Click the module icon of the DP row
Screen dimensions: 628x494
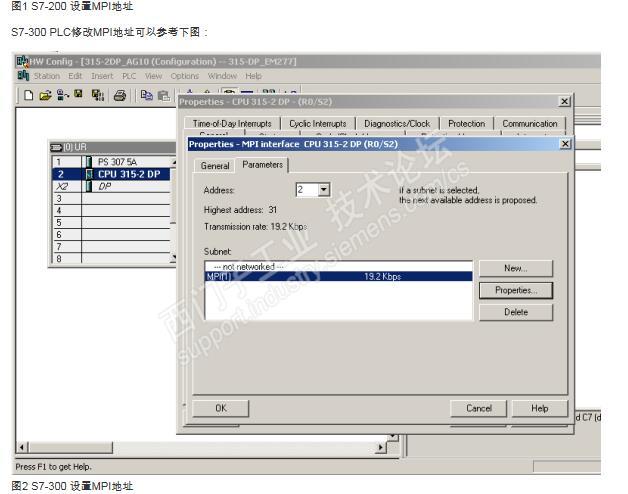point(89,186)
